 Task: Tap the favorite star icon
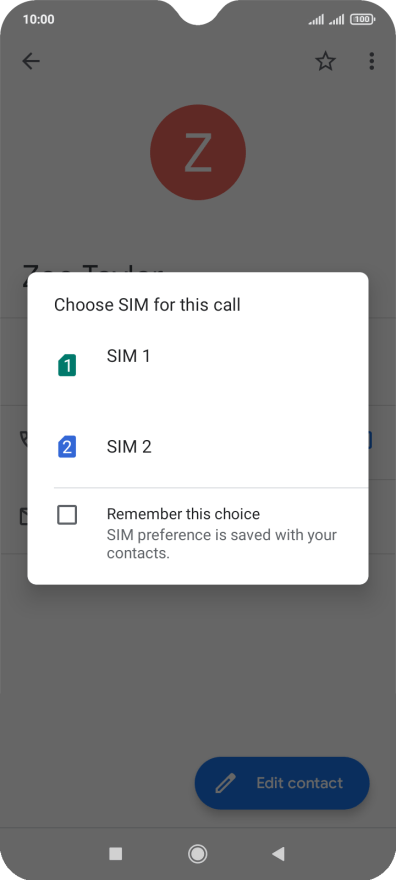pyautogui.click(x=325, y=61)
